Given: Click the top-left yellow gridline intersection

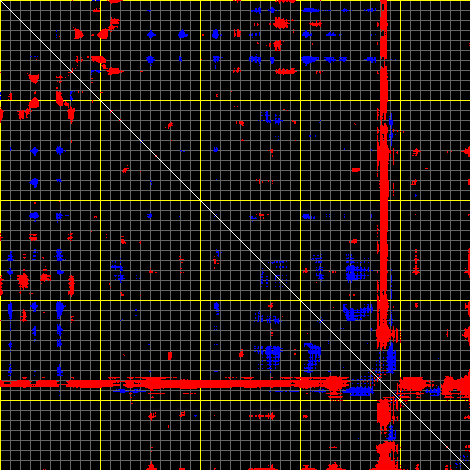Looking at the screenshot, I should (100, 100).
